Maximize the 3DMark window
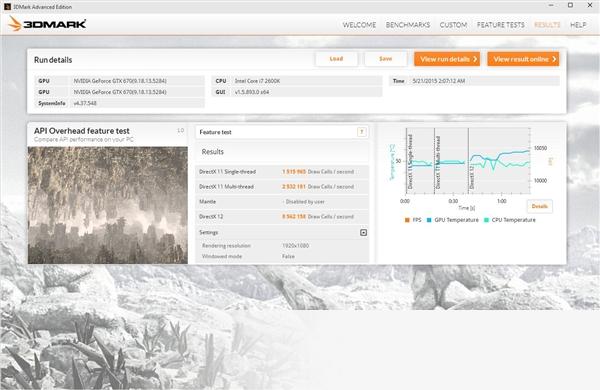This screenshot has height=390, width=600. click(570, 5)
